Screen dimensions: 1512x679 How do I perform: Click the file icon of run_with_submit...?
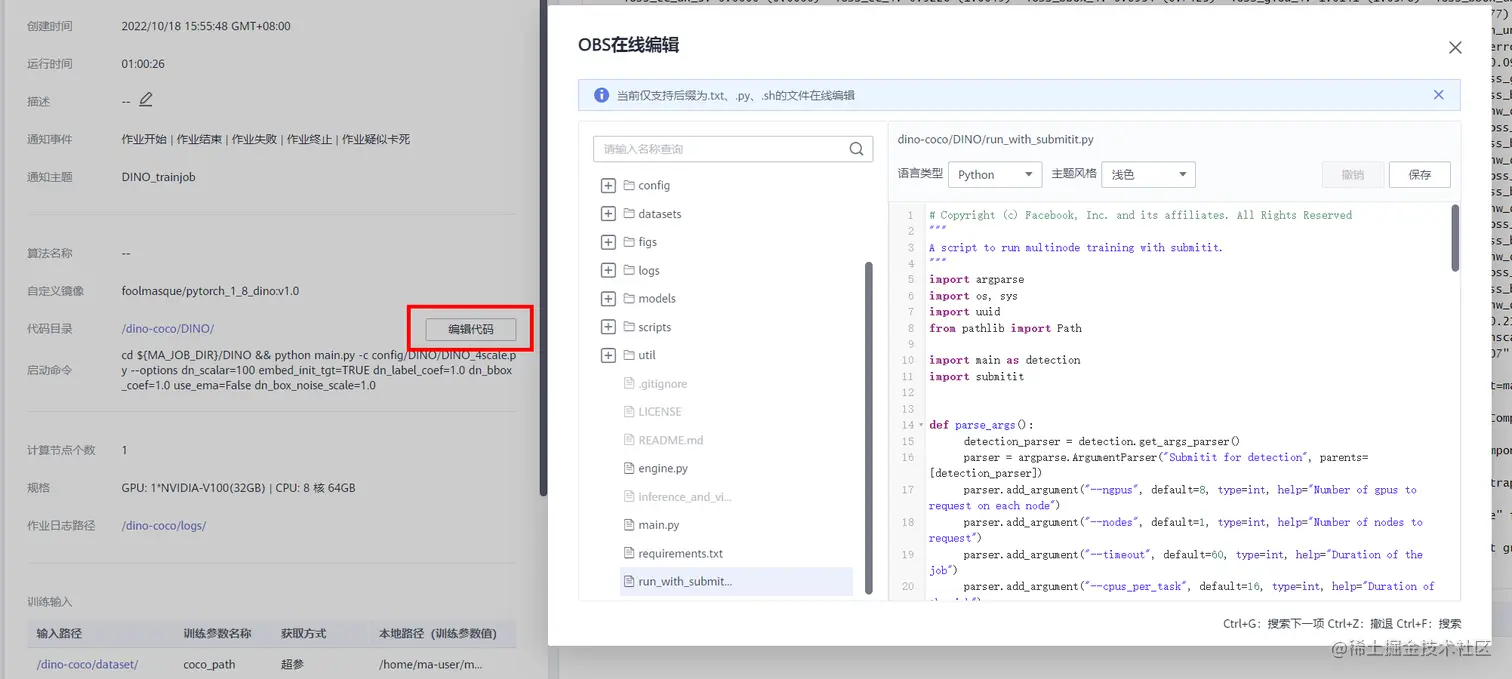pos(629,581)
